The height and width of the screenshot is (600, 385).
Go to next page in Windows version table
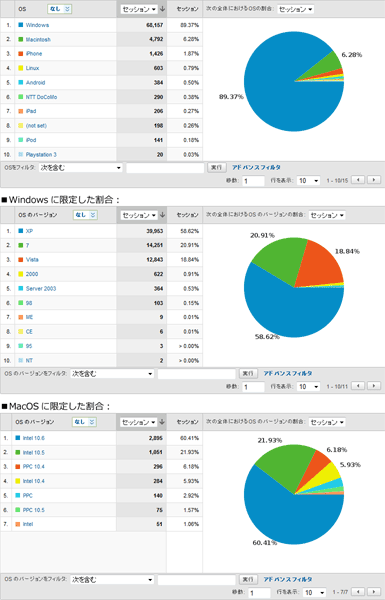tap(374, 386)
